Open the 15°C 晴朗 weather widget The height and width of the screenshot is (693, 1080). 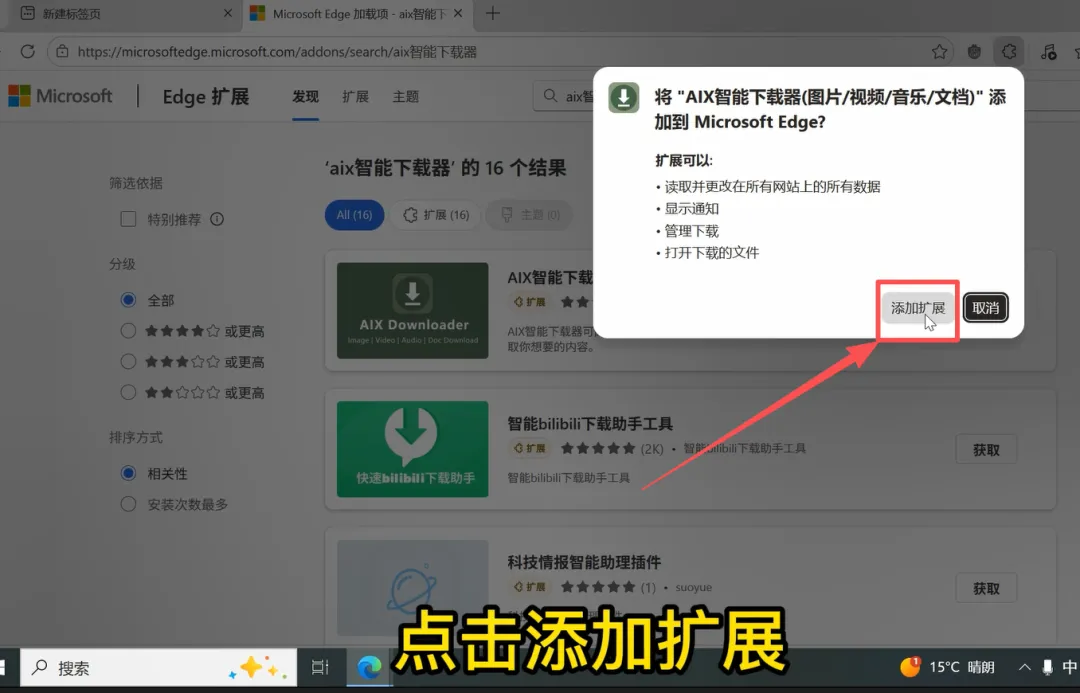pos(947,667)
